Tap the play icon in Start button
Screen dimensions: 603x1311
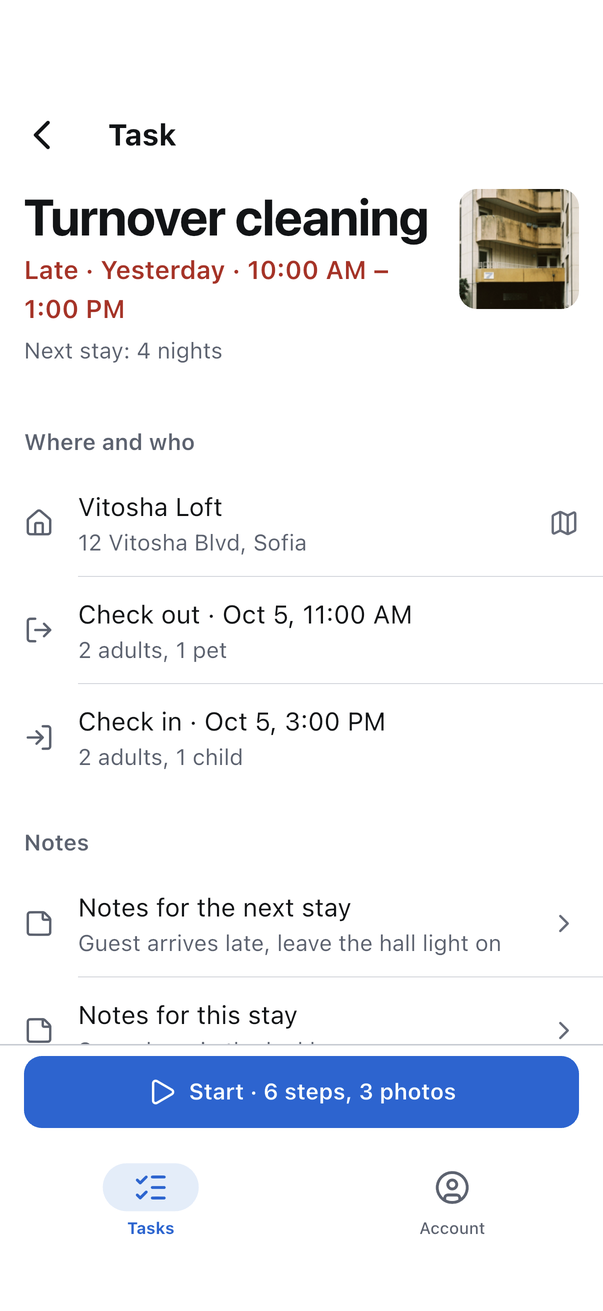[x=162, y=1092]
